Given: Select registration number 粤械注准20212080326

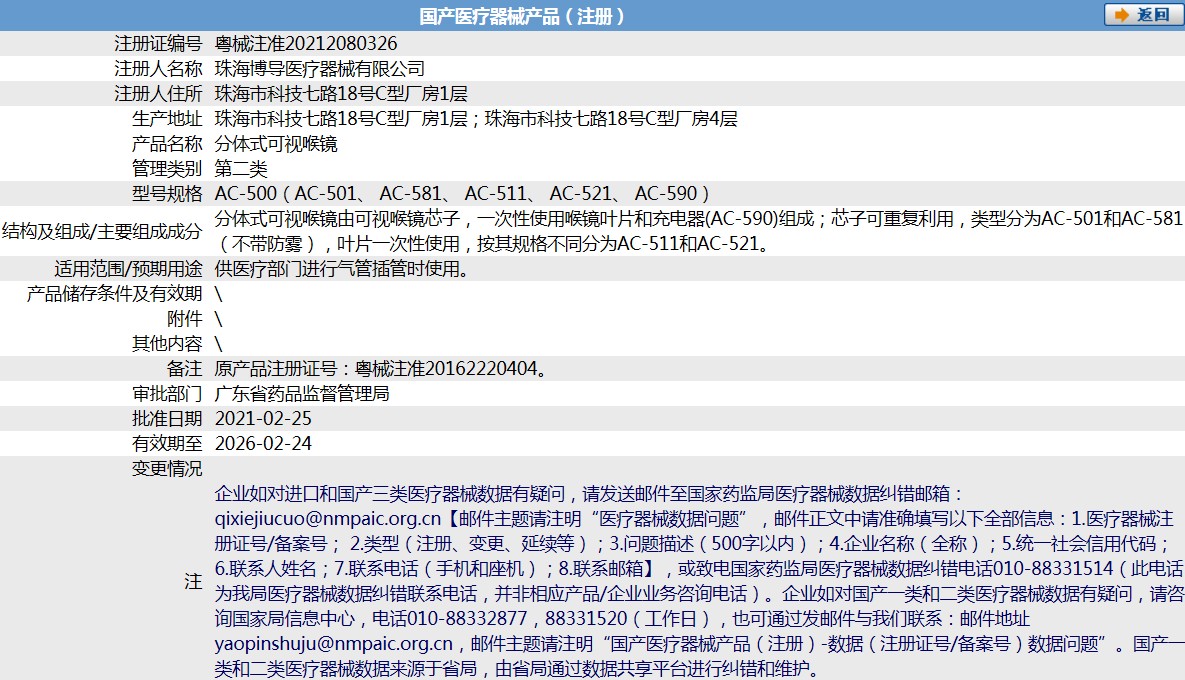Looking at the screenshot, I should click(x=306, y=44).
